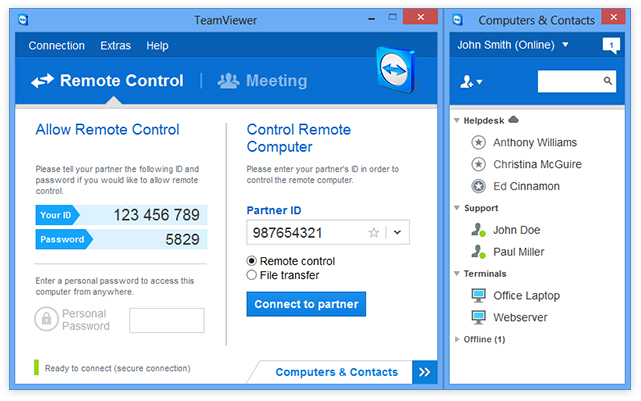641x401 pixels.
Task: Collapse the Helpdesk contact group
Action: 457,120
